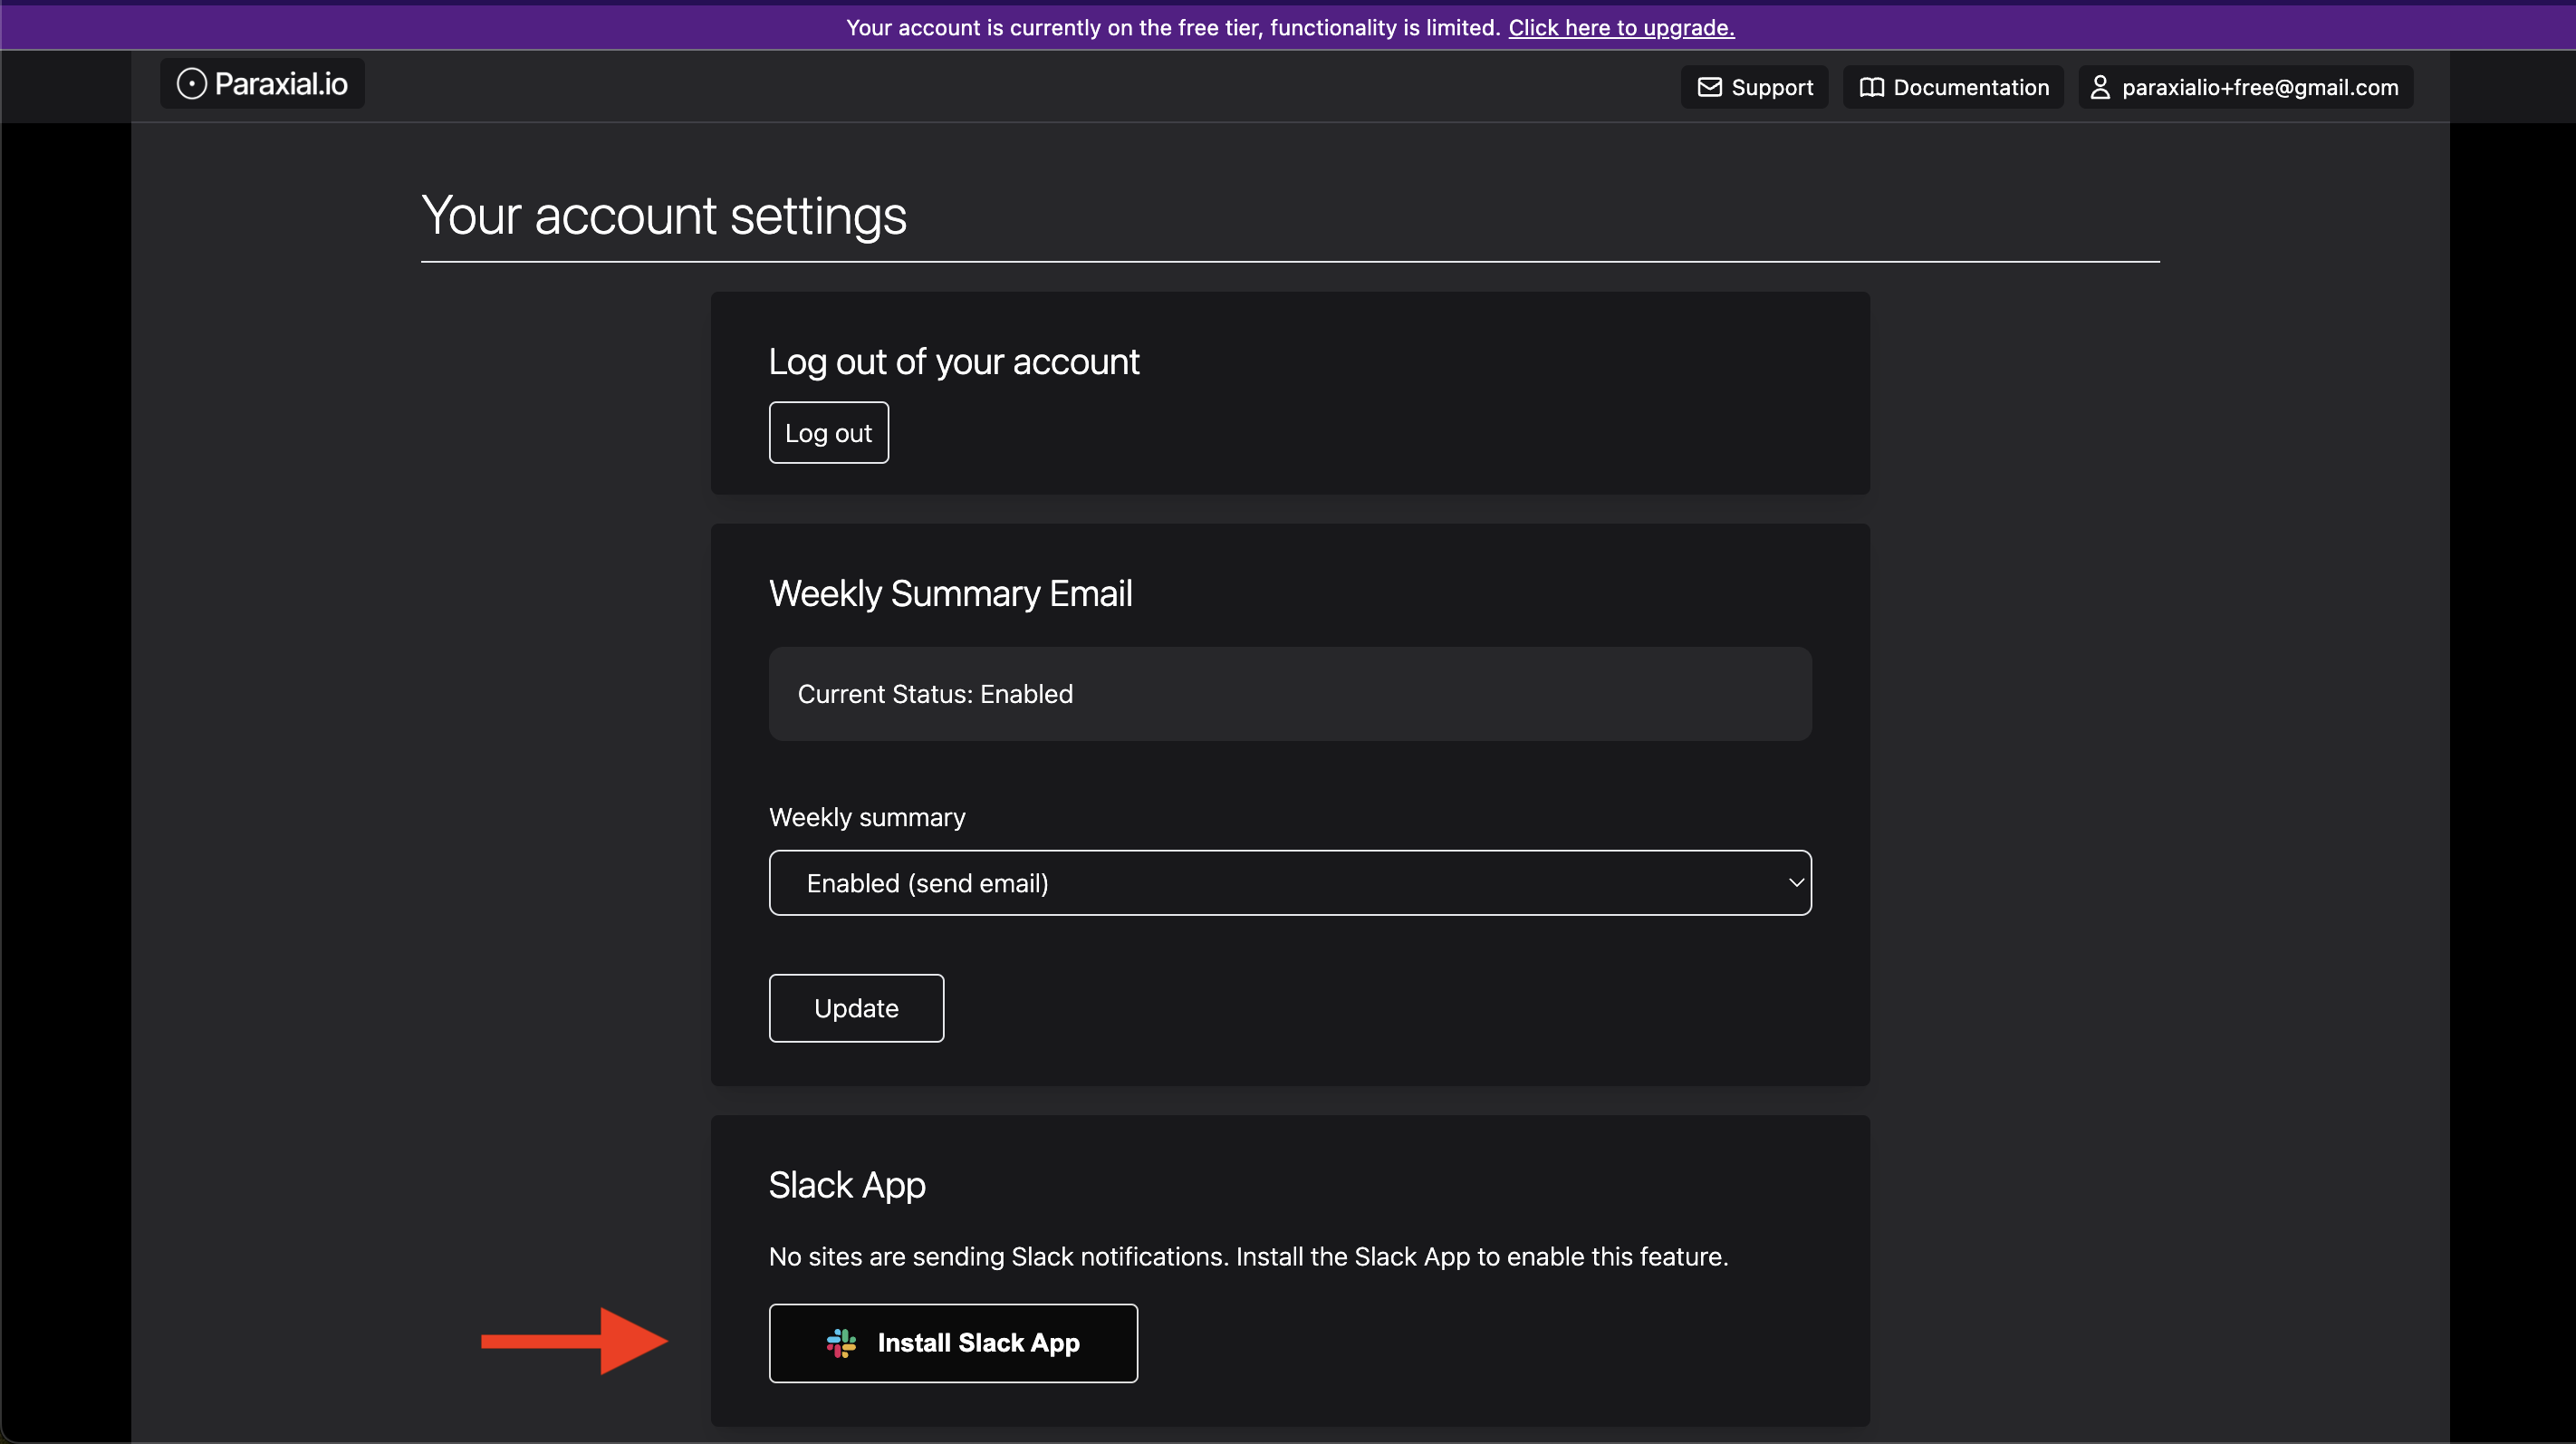Click the Log out button

828,433
